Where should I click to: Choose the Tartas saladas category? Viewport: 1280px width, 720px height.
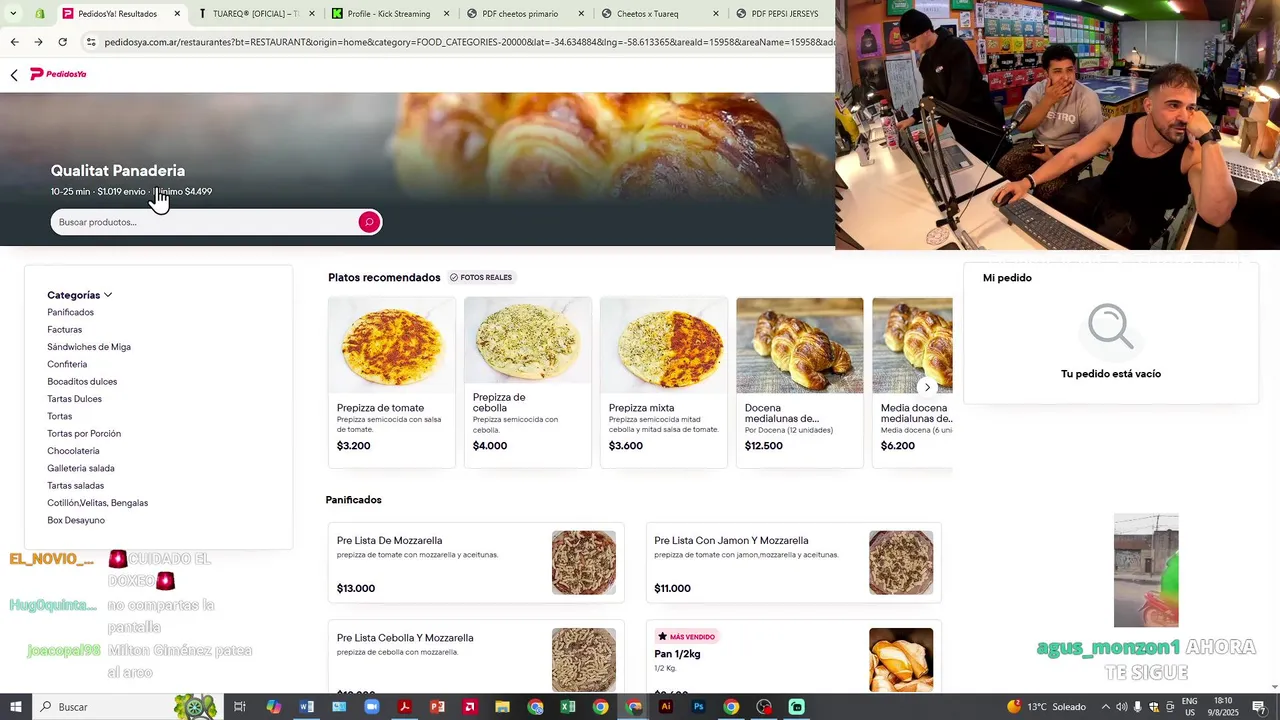click(75, 486)
